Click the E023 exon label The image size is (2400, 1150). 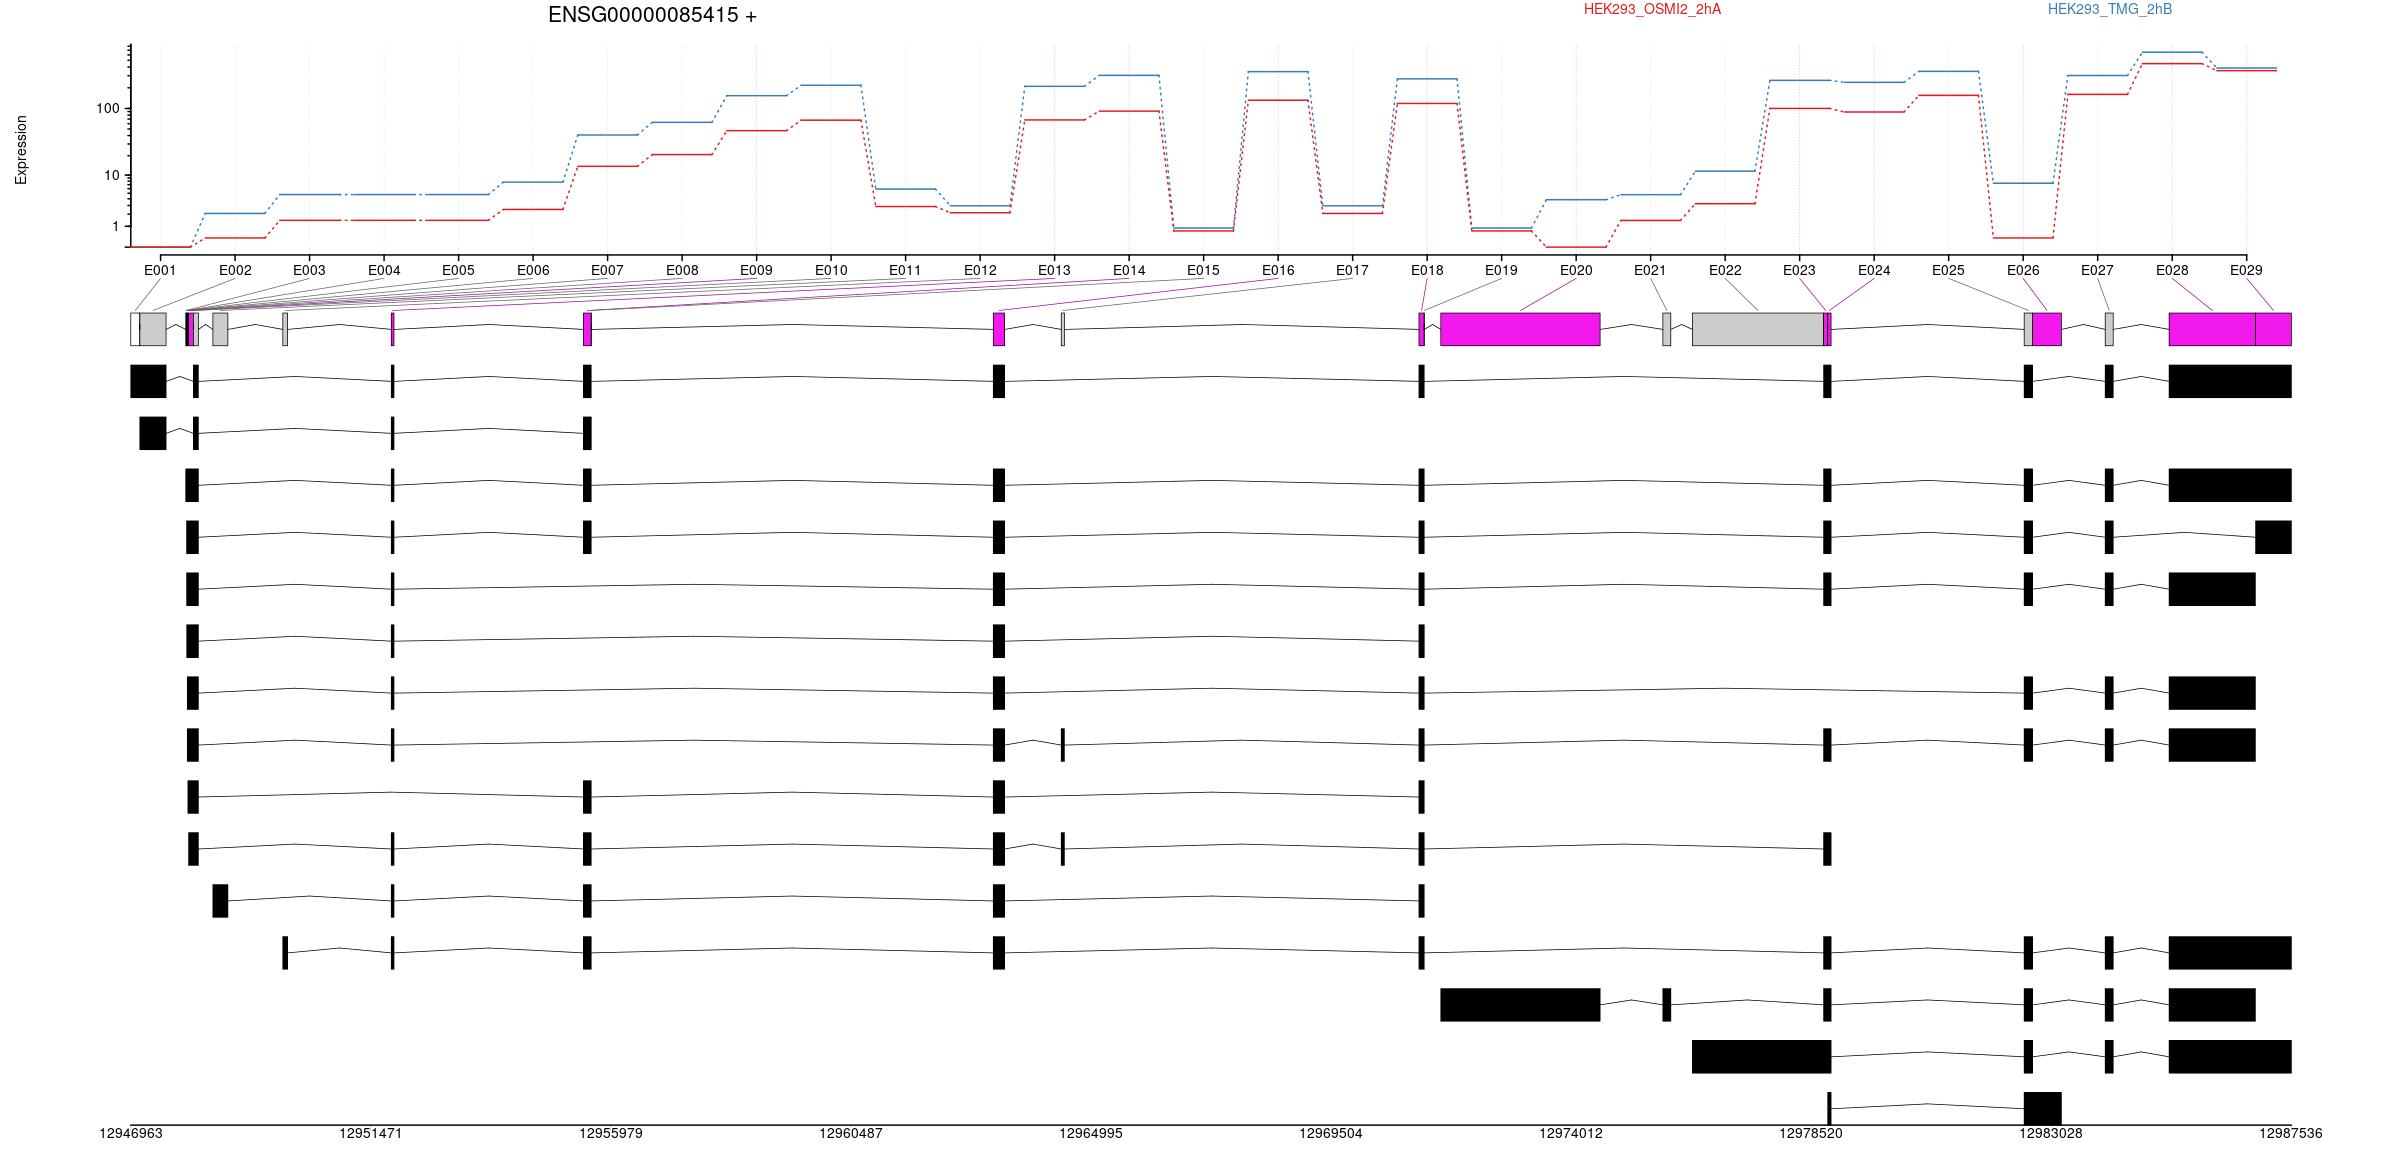(1799, 270)
